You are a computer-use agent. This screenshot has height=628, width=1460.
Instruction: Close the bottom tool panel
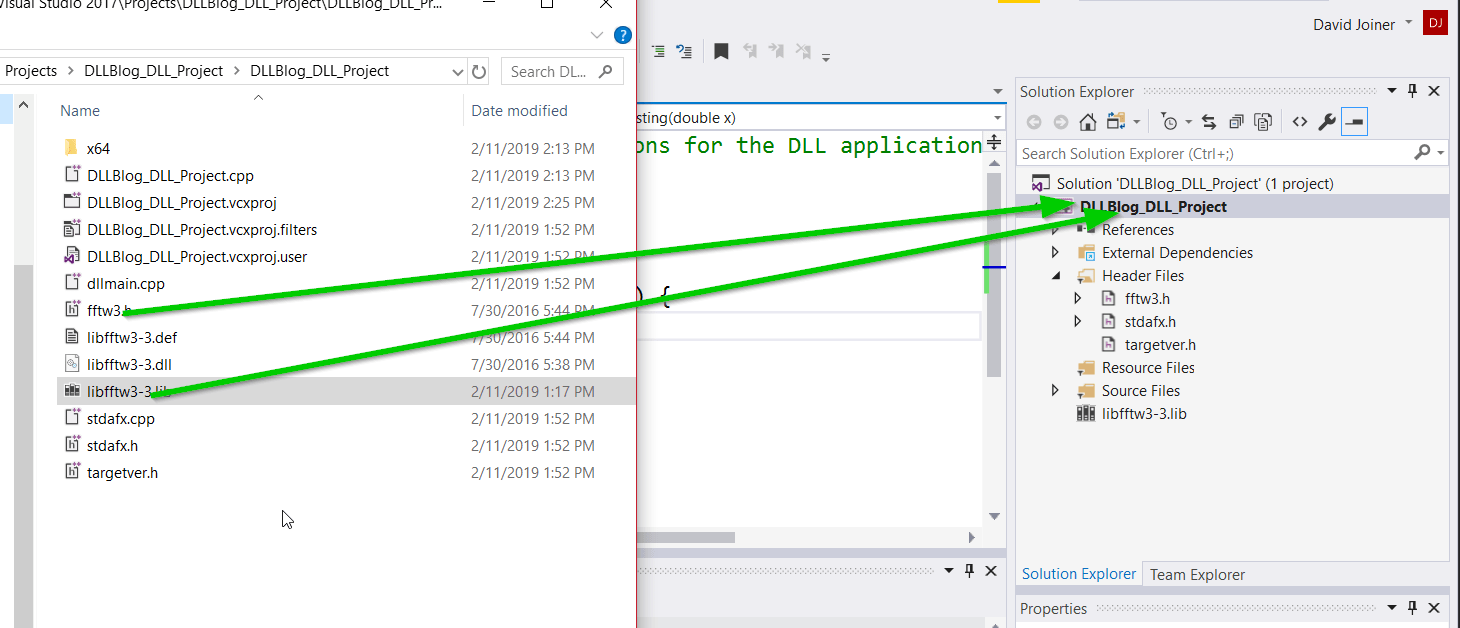tap(990, 571)
